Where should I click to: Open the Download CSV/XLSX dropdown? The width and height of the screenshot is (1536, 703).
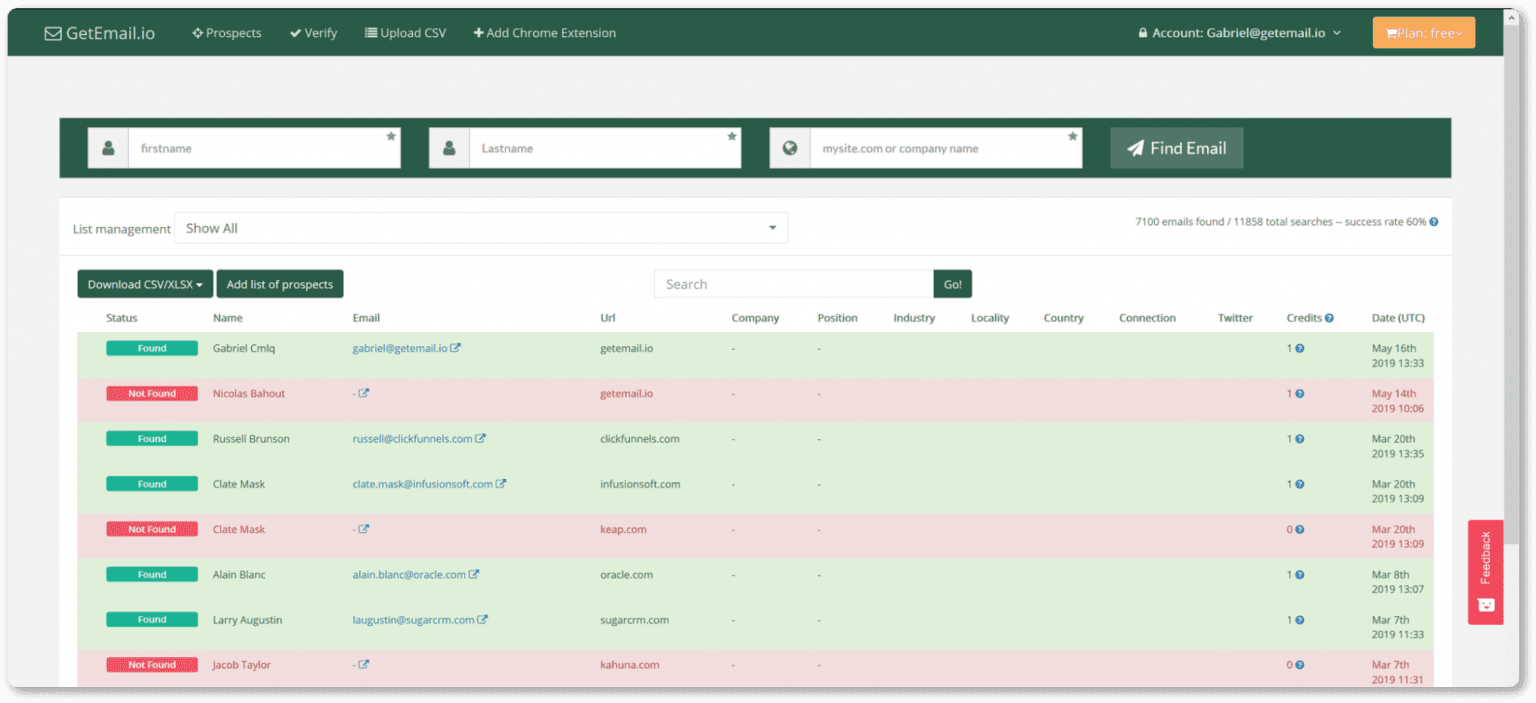[145, 284]
